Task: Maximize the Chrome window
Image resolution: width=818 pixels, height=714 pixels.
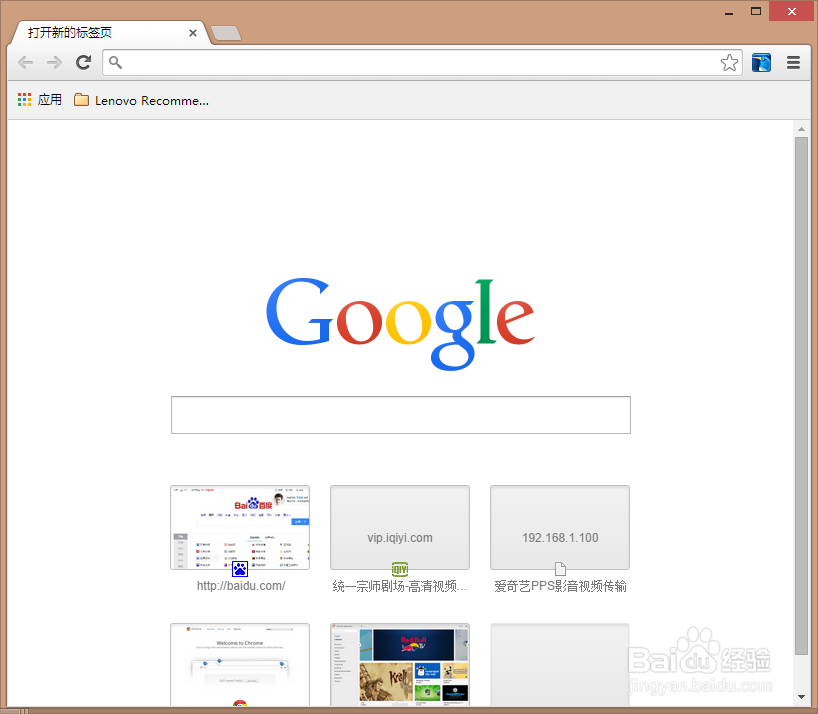Action: pos(755,11)
